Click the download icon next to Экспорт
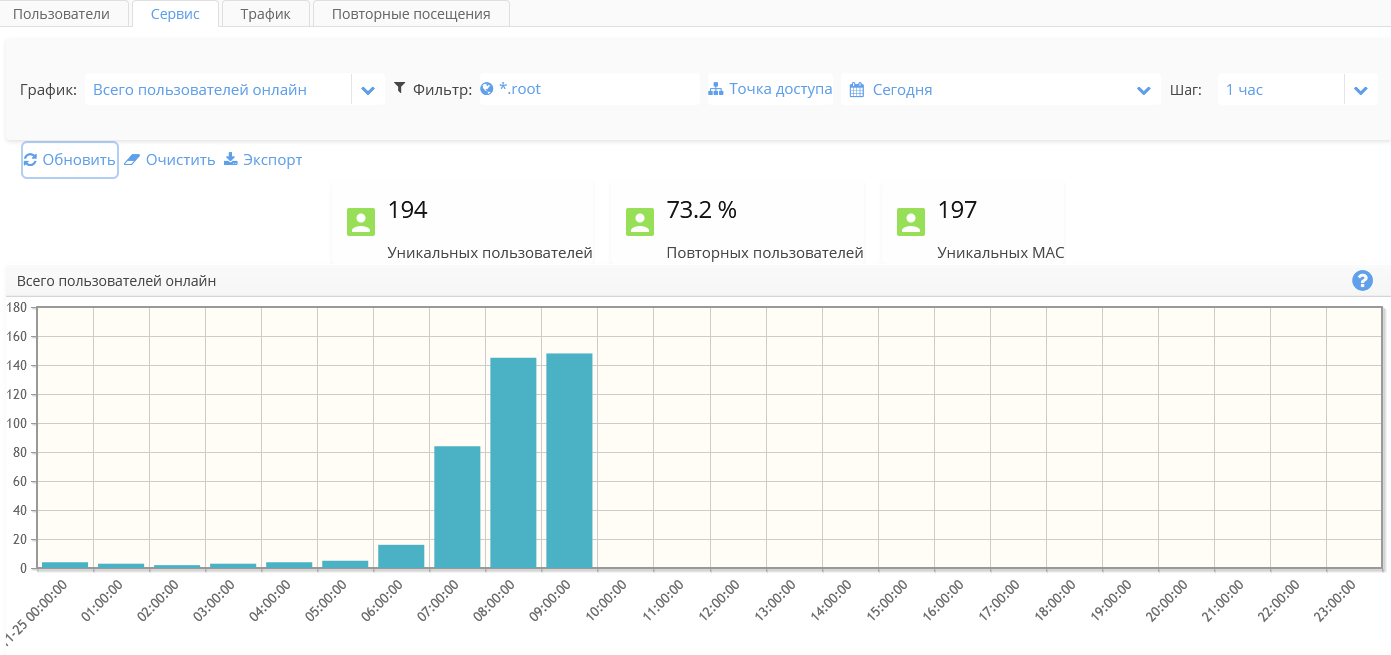This screenshot has height=655, width=1391. [231, 159]
